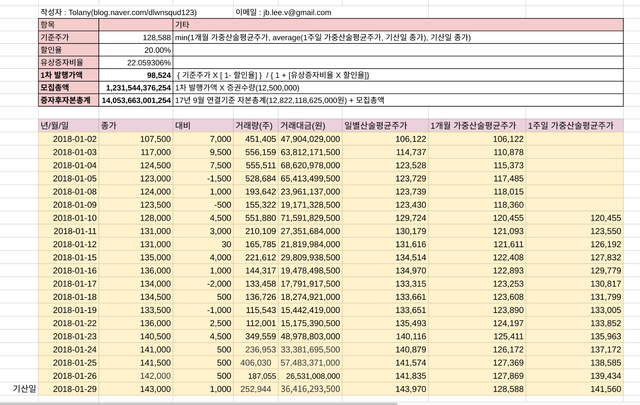Click the date cell 2018-01-29
The width and height of the screenshot is (640, 405).
click(69, 389)
